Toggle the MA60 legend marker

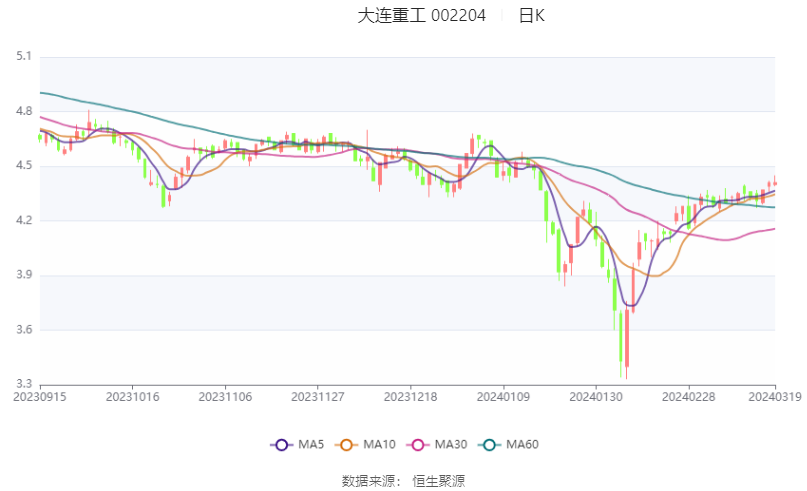click(489, 445)
